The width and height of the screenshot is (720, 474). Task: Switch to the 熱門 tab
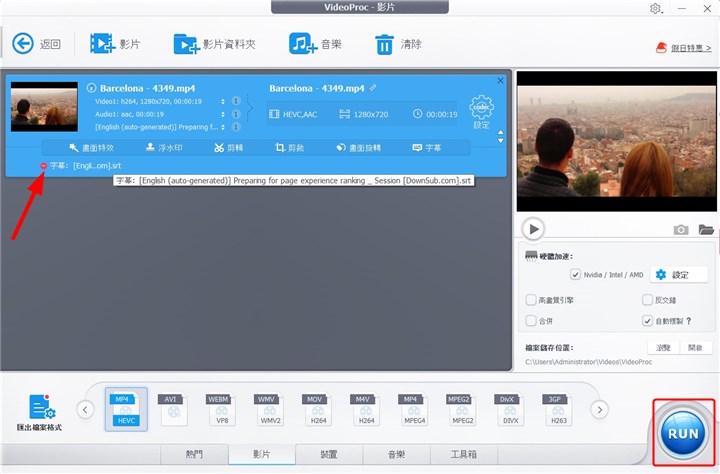coord(194,454)
